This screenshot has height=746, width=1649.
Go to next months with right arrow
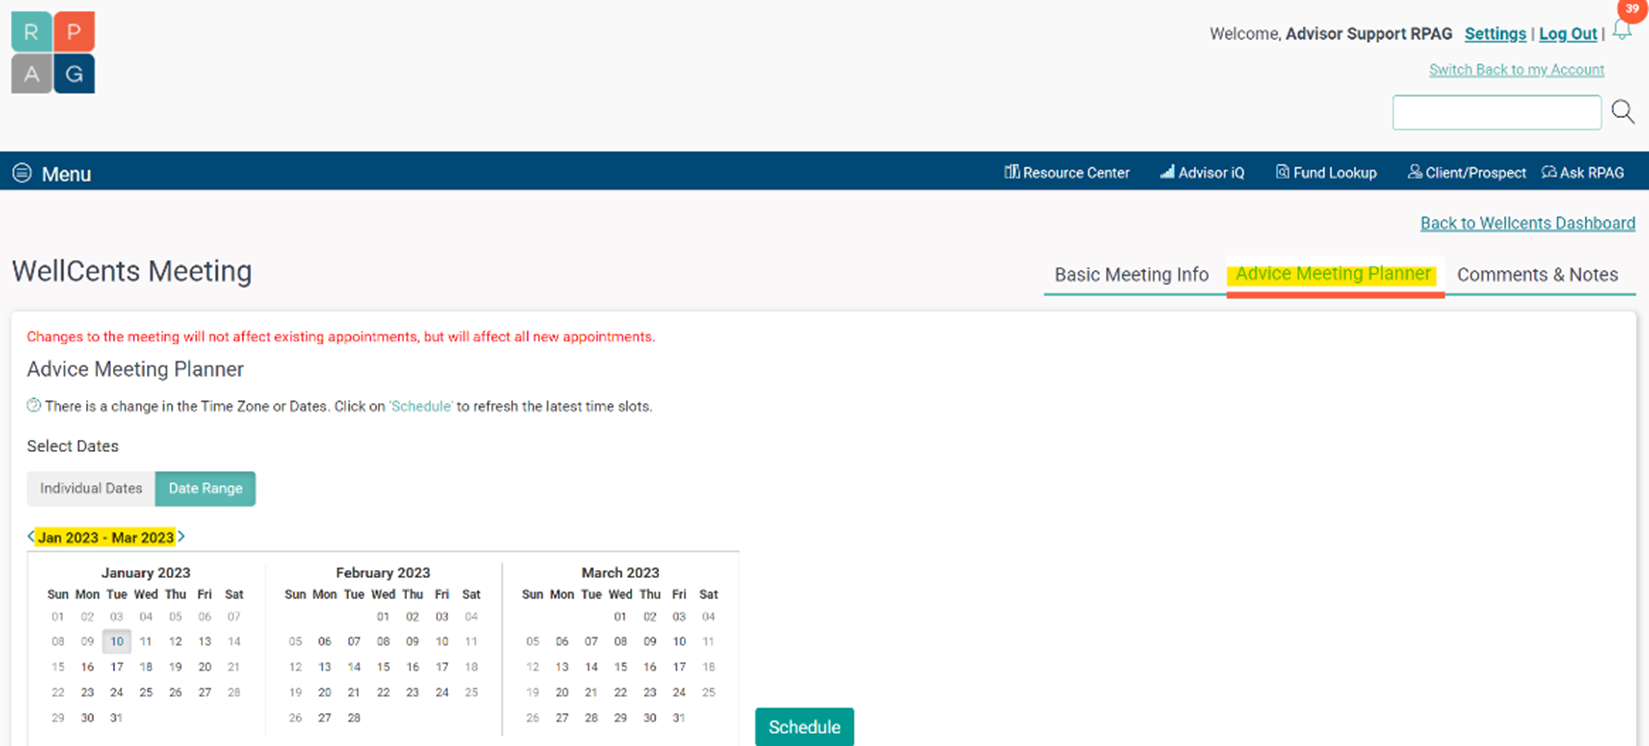coord(181,537)
